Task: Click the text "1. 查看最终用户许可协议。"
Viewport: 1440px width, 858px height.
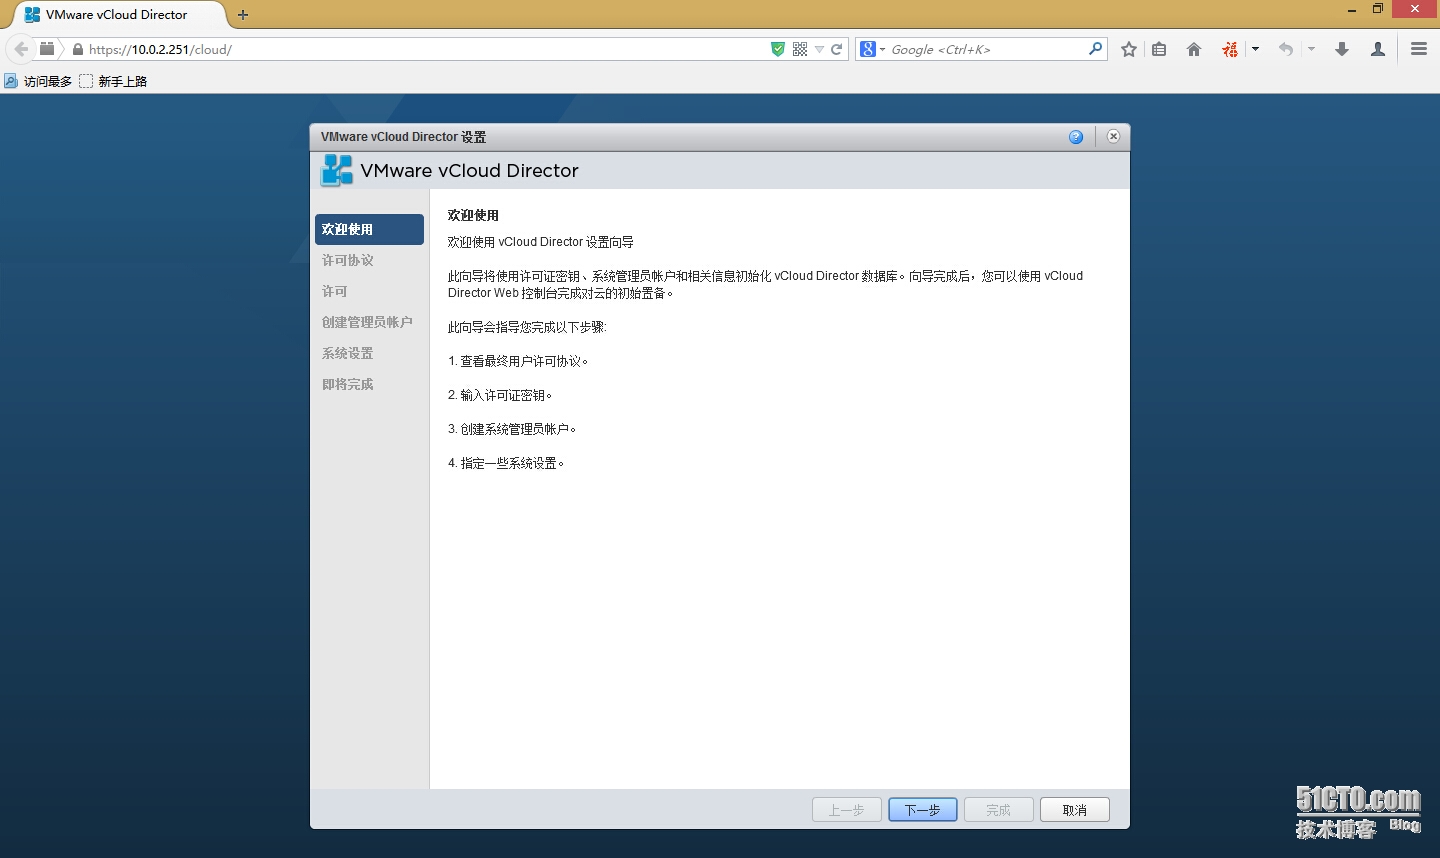Action: click(x=518, y=361)
